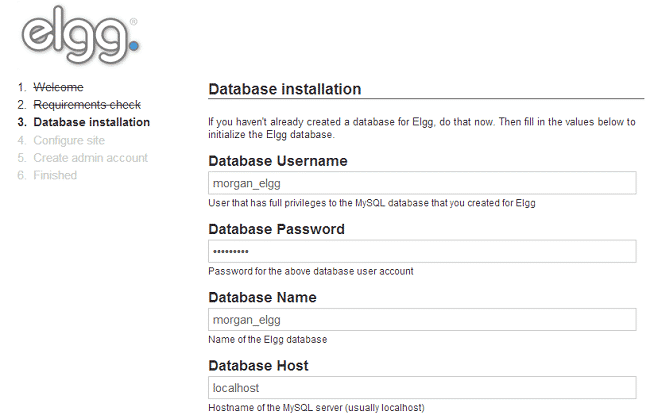Click into the Database Password field
This screenshot has height=415, width=650.
422,251
